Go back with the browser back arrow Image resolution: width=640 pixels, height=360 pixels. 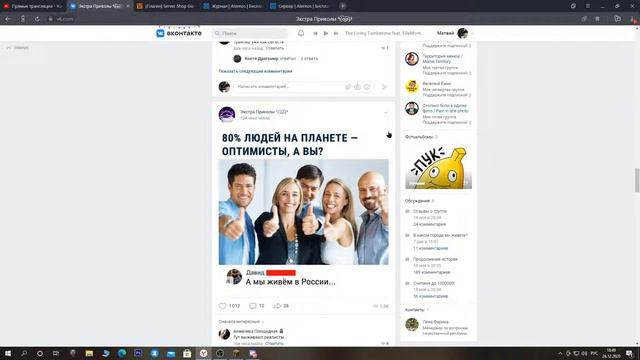[8, 19]
